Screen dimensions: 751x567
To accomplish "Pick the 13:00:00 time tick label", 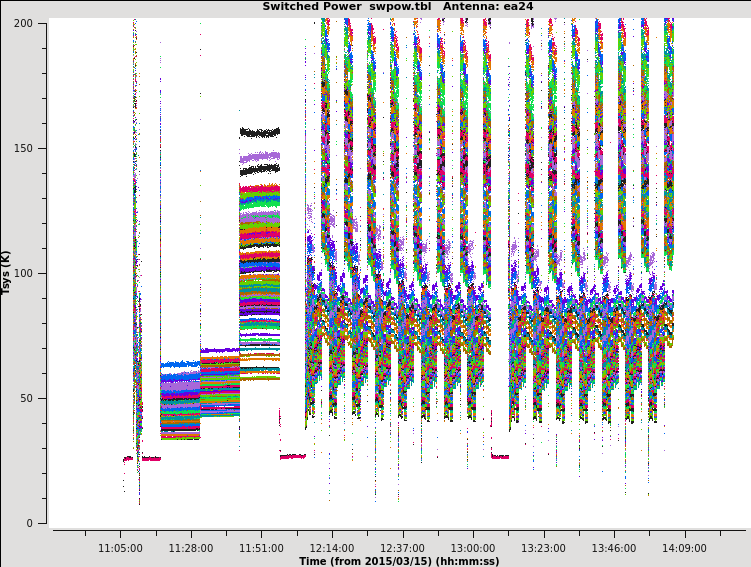I will pyautogui.click(x=472, y=548).
